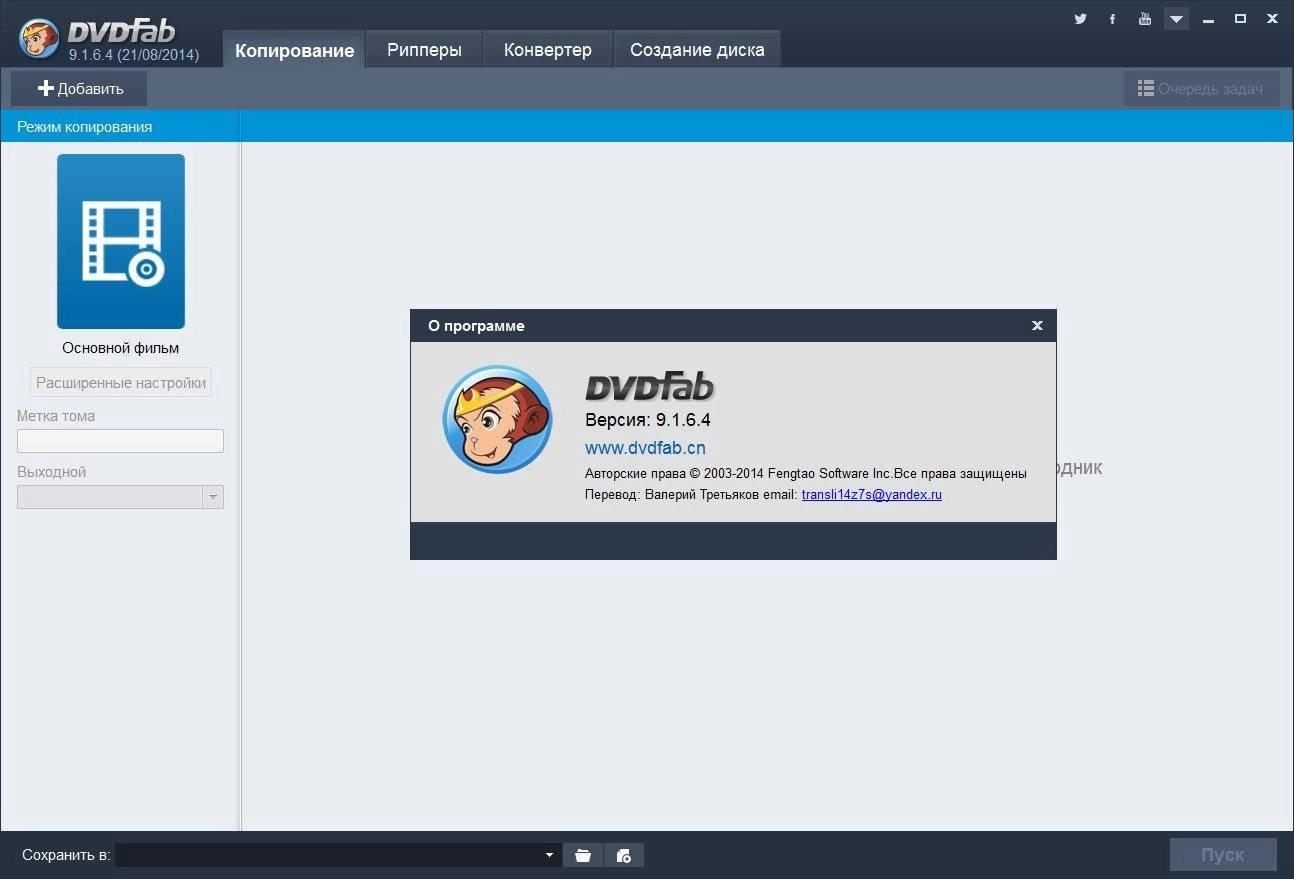Click the translator email link
The width and height of the screenshot is (1294, 879).
872,494
